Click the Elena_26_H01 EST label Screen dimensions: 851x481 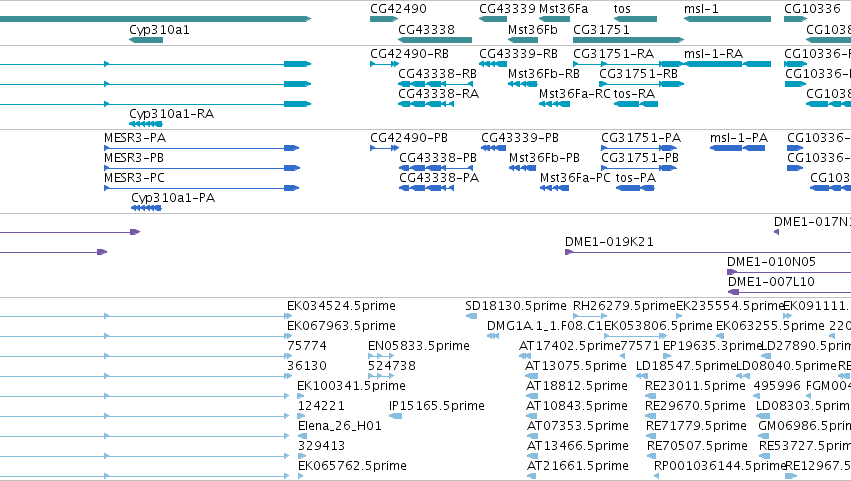(340, 427)
